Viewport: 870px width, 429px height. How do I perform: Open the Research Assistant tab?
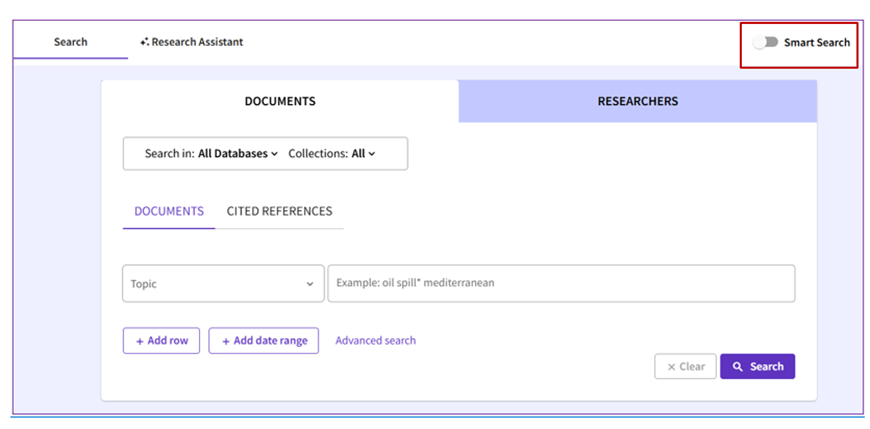pyautogui.click(x=197, y=42)
